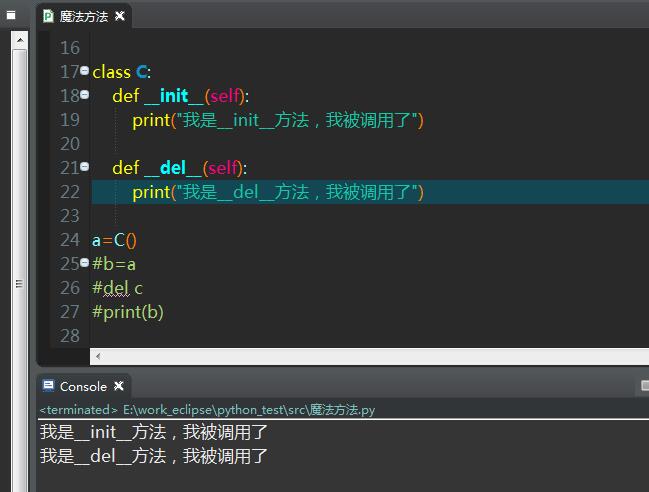Image resolution: width=649 pixels, height=492 pixels.
Task: Click the Console monitor icon
Action: pos(47,386)
